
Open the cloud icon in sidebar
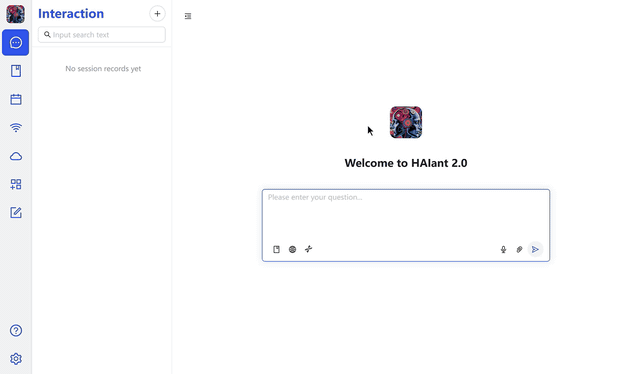point(16,156)
